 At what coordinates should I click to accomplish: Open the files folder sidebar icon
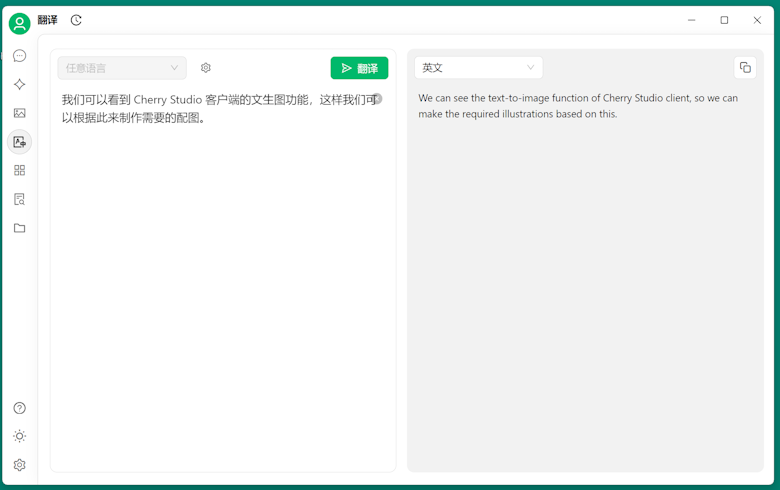click(19, 228)
